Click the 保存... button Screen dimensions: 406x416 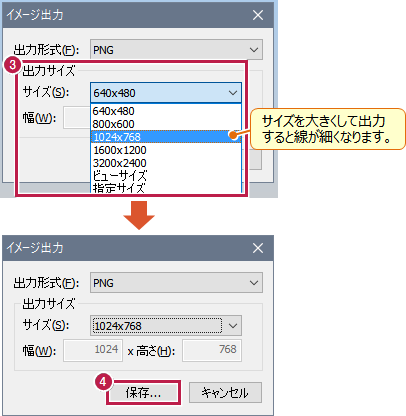click(143, 393)
